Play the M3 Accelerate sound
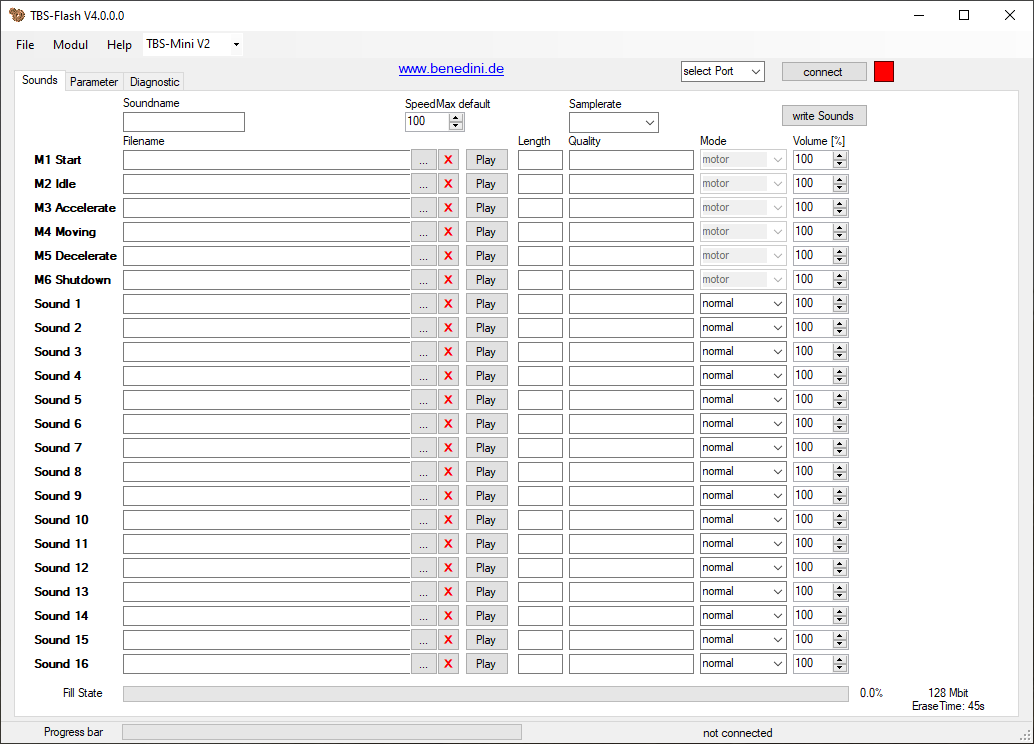Screen dimensions: 1034x744 (x=486, y=208)
